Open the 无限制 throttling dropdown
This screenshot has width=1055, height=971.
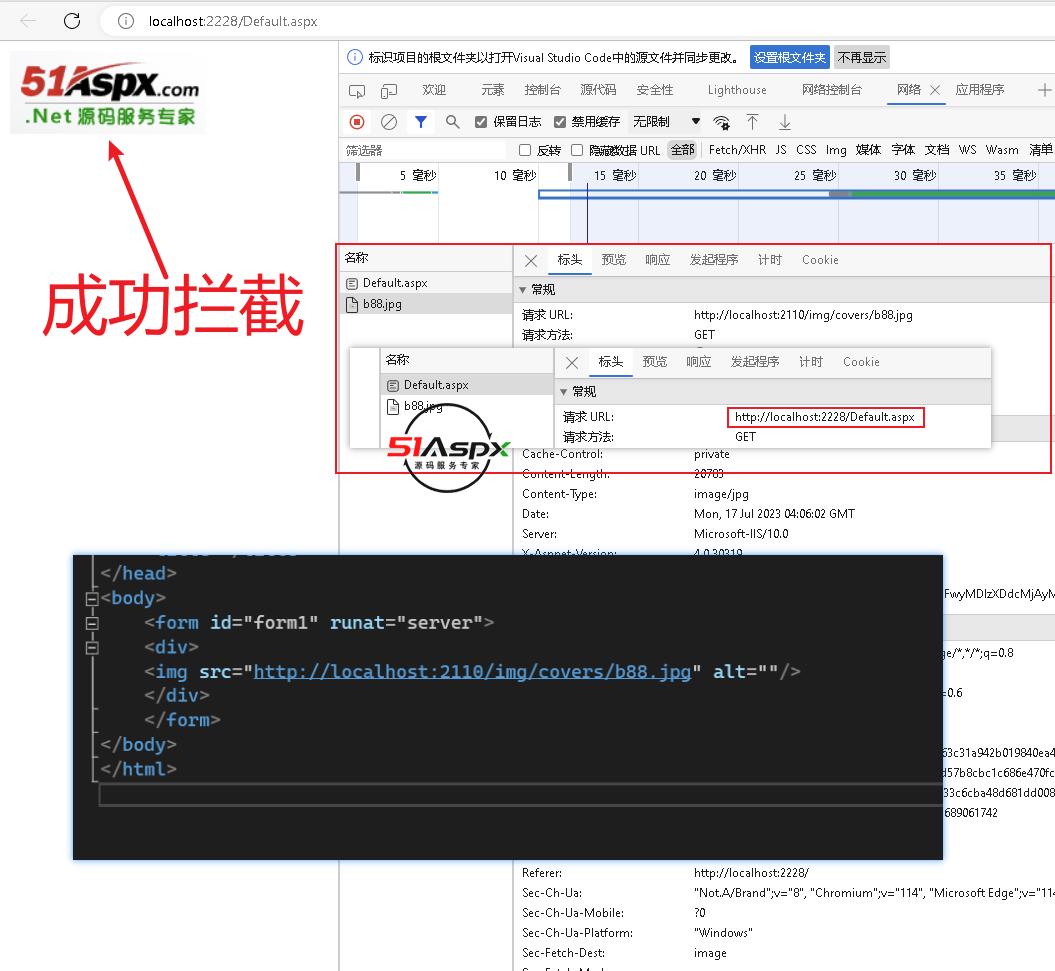coord(666,122)
